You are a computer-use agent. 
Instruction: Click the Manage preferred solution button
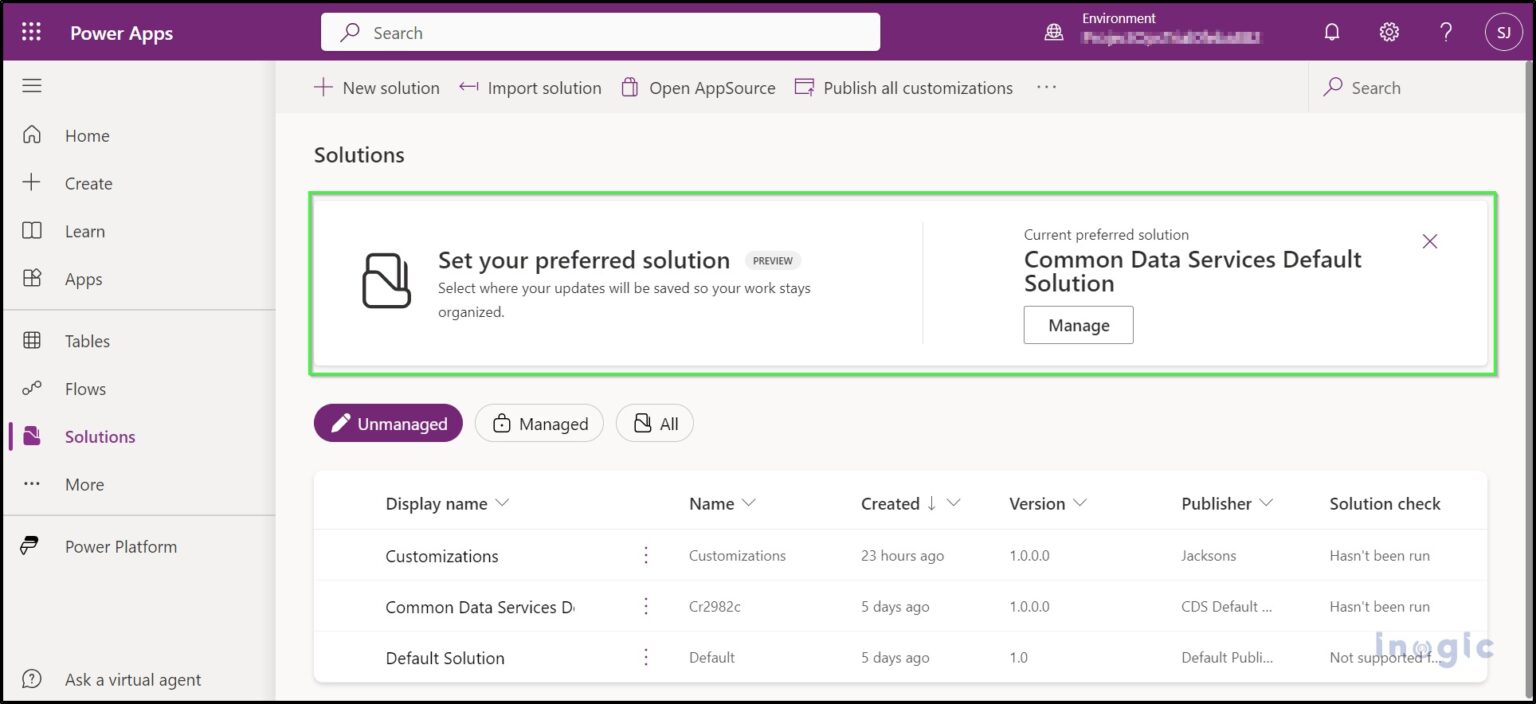pyautogui.click(x=1078, y=325)
